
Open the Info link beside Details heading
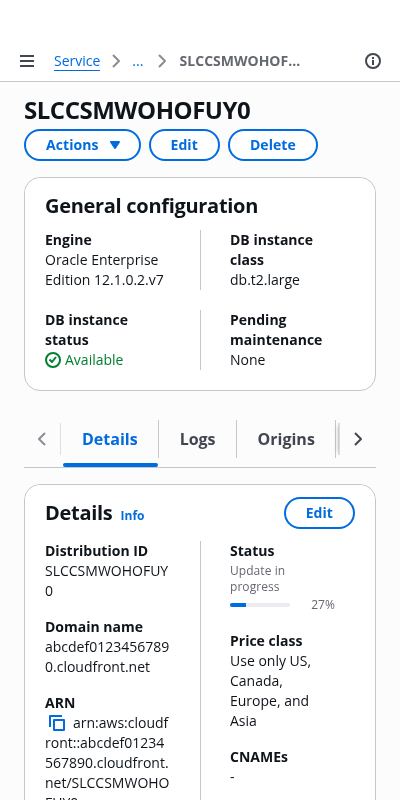click(132, 516)
